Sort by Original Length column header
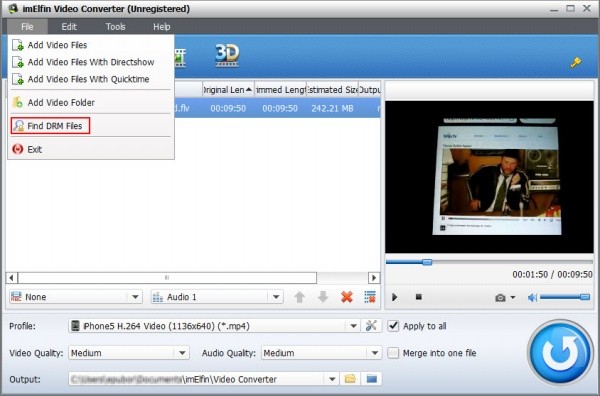 pyautogui.click(x=228, y=90)
